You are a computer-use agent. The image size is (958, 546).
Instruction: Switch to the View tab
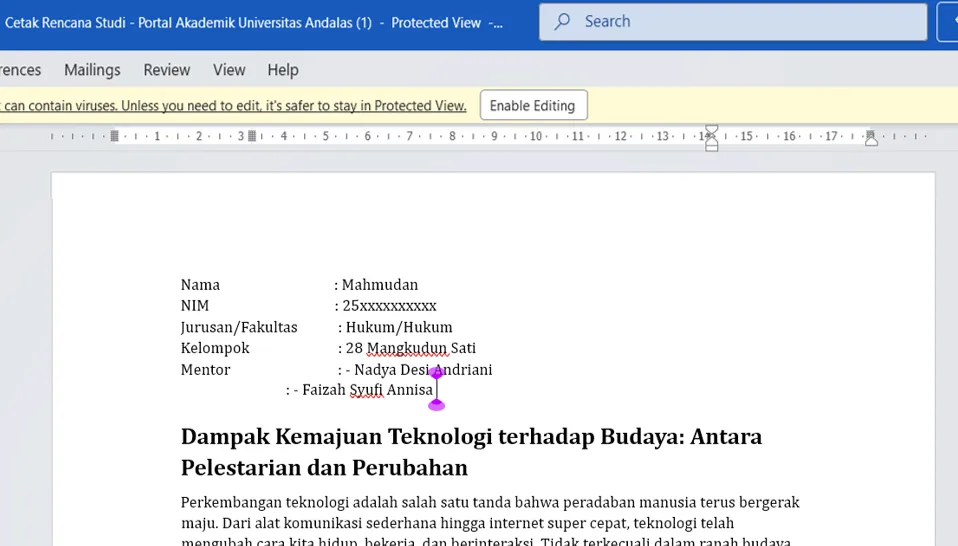point(229,70)
